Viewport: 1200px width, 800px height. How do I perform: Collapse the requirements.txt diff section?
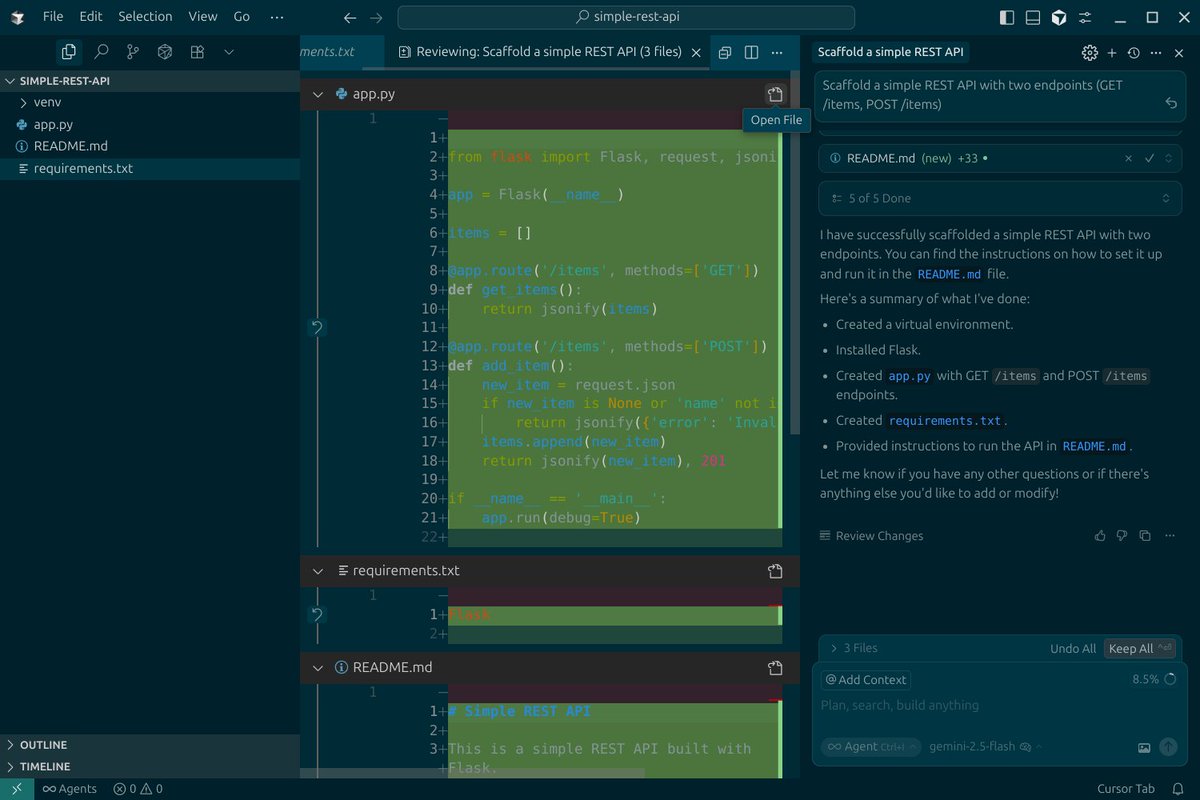point(318,571)
